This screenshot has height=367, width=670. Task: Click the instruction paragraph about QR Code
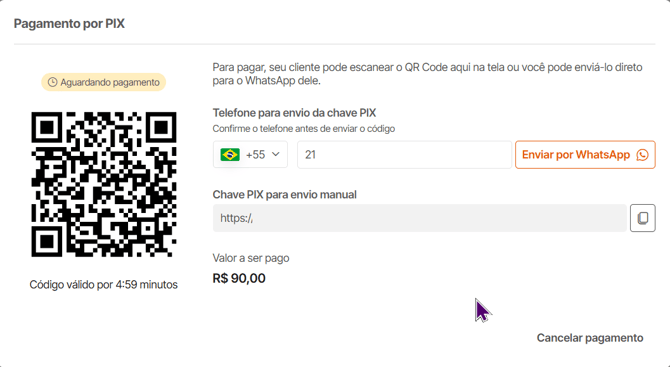(x=427, y=74)
